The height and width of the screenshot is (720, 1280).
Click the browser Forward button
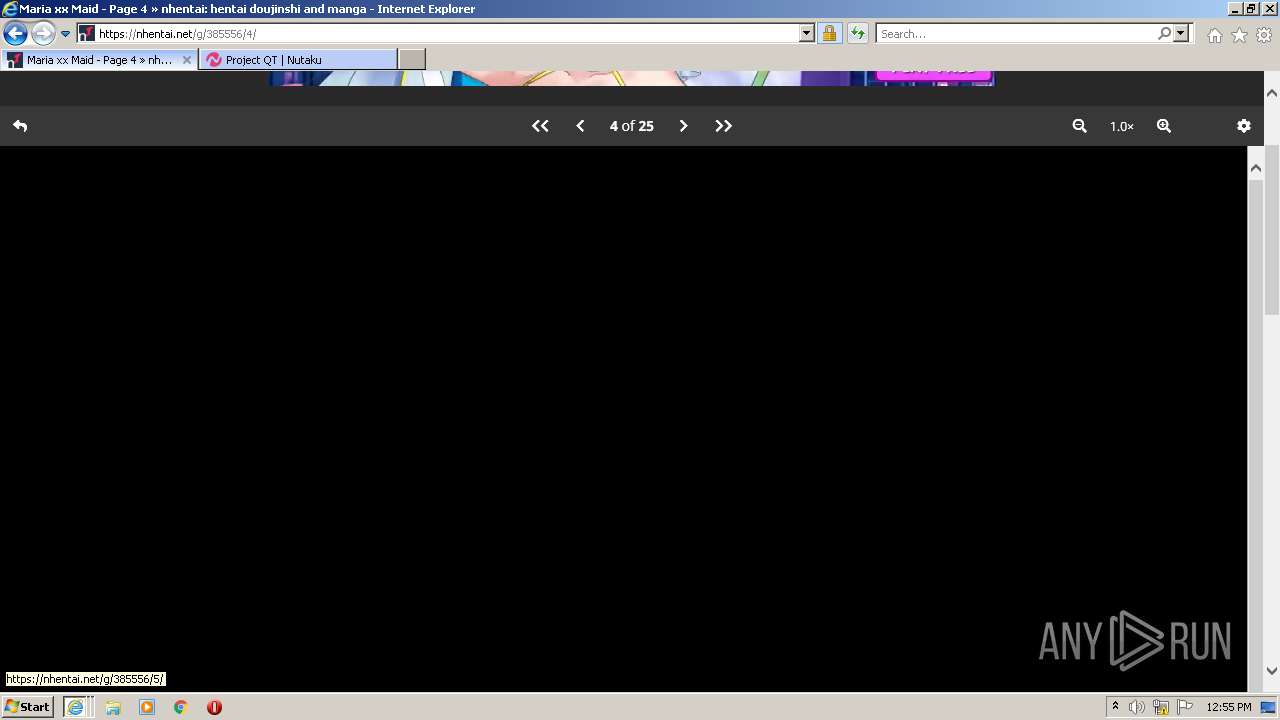42,33
